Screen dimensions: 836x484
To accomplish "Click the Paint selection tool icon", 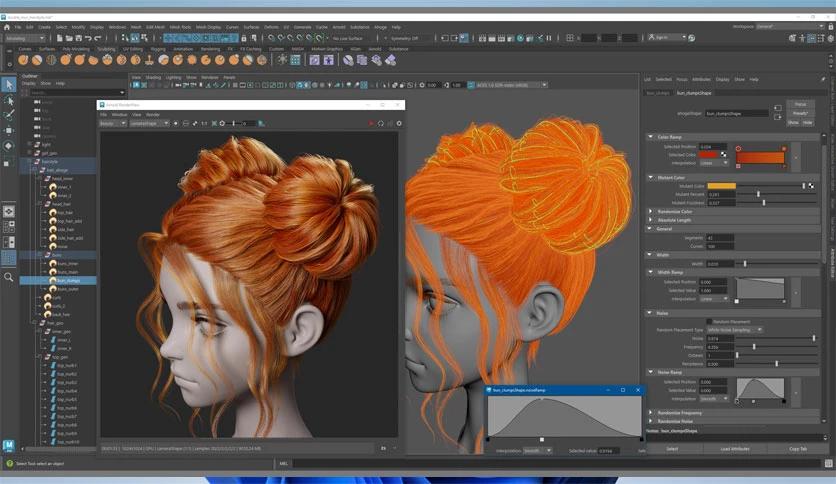I will pyautogui.click(x=9, y=115).
